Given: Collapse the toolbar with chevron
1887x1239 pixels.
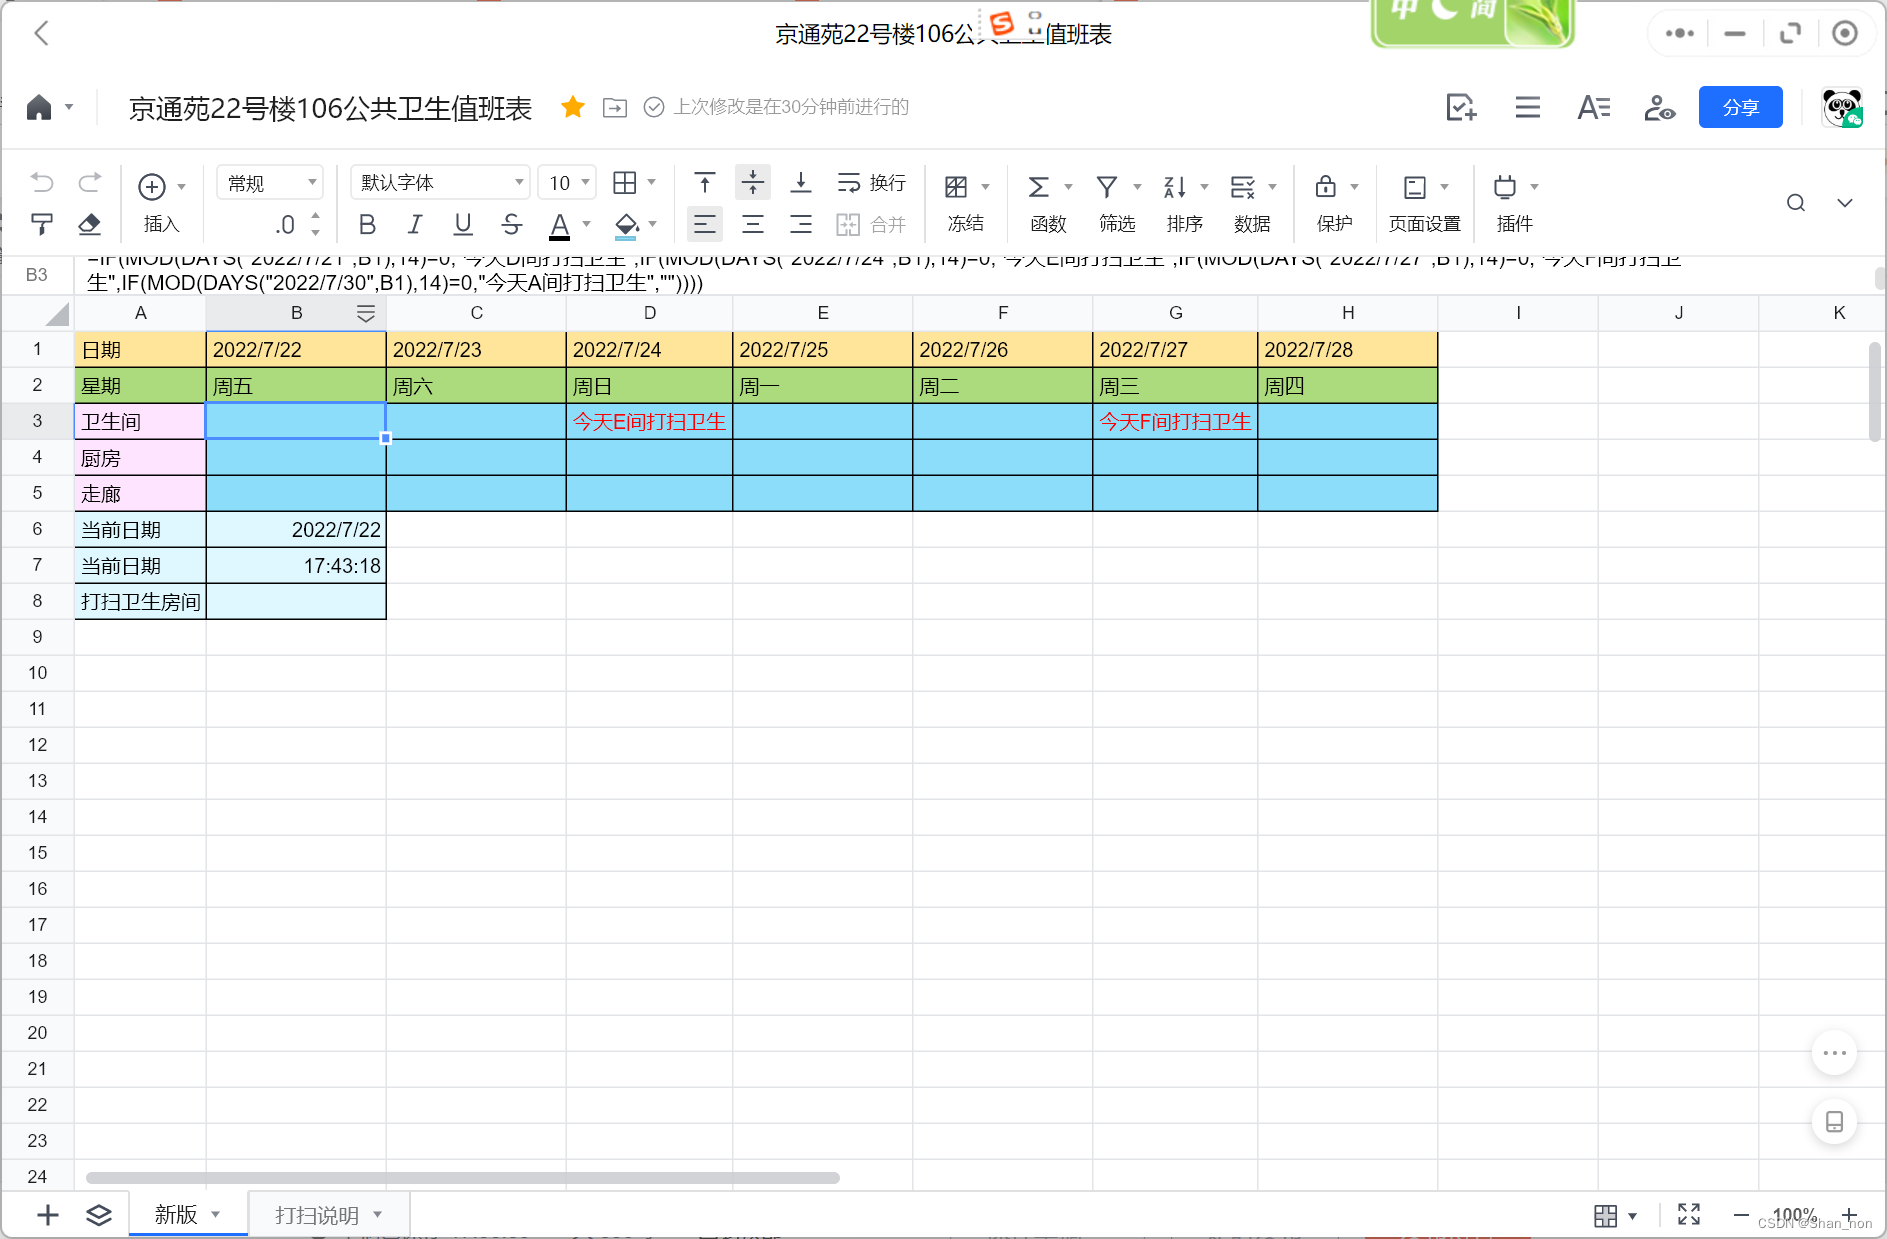Looking at the screenshot, I should coord(1845,203).
